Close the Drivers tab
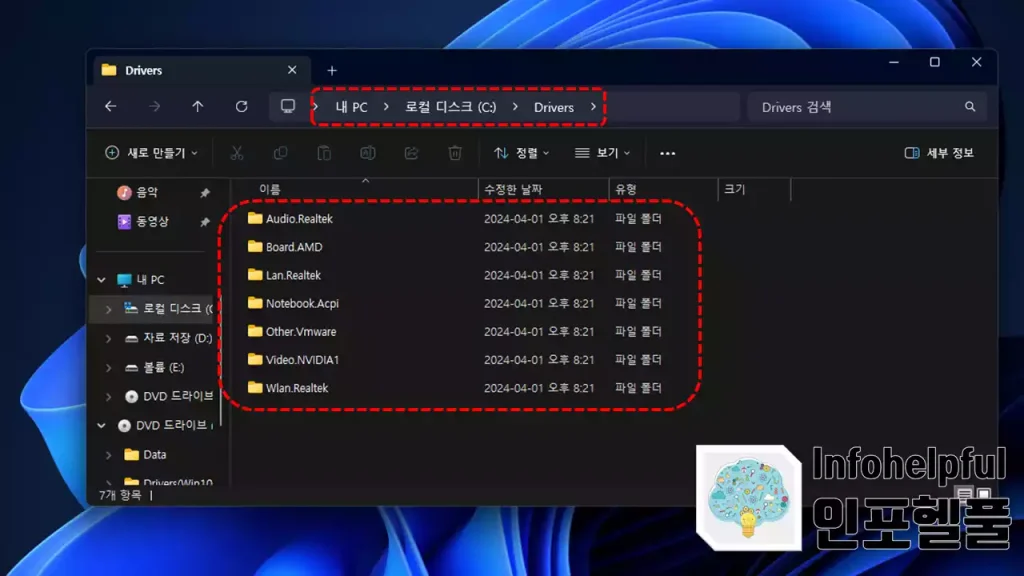 click(x=292, y=69)
